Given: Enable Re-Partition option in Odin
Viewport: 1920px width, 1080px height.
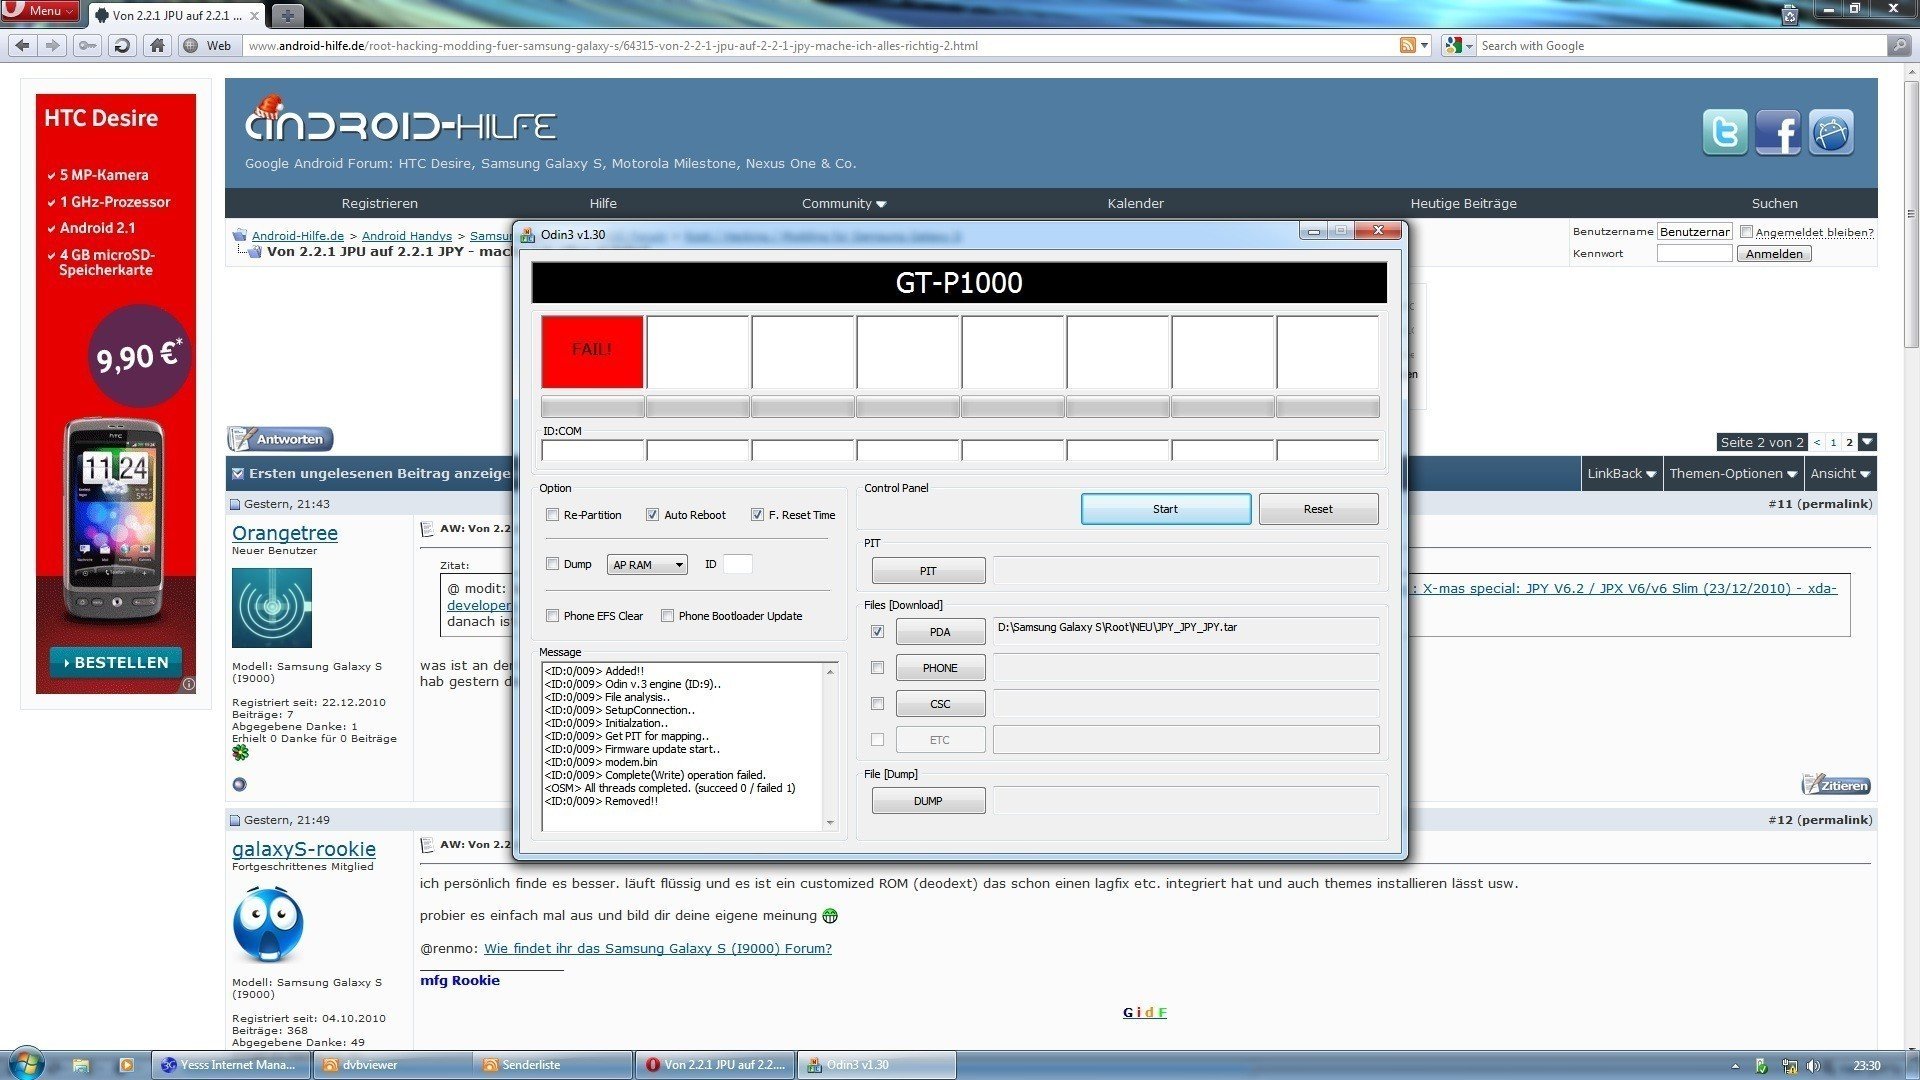Looking at the screenshot, I should pos(552,515).
